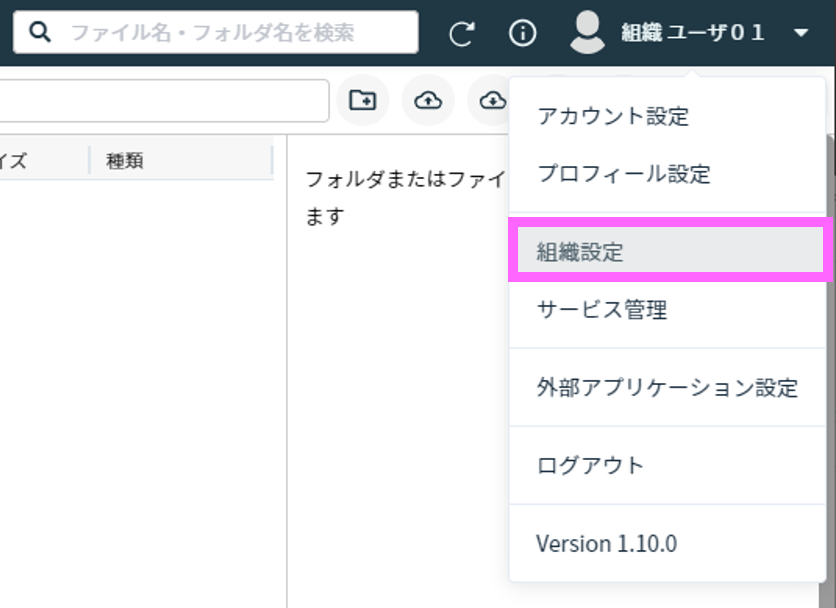Collapse the user menu dropdown arrow
The width and height of the screenshot is (836, 608).
[x=801, y=33]
